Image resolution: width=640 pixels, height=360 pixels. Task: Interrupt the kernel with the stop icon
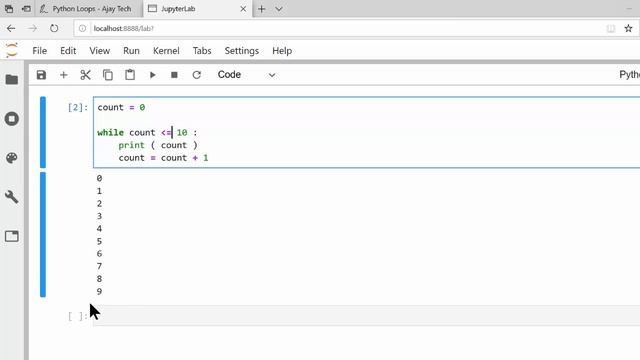pos(174,75)
